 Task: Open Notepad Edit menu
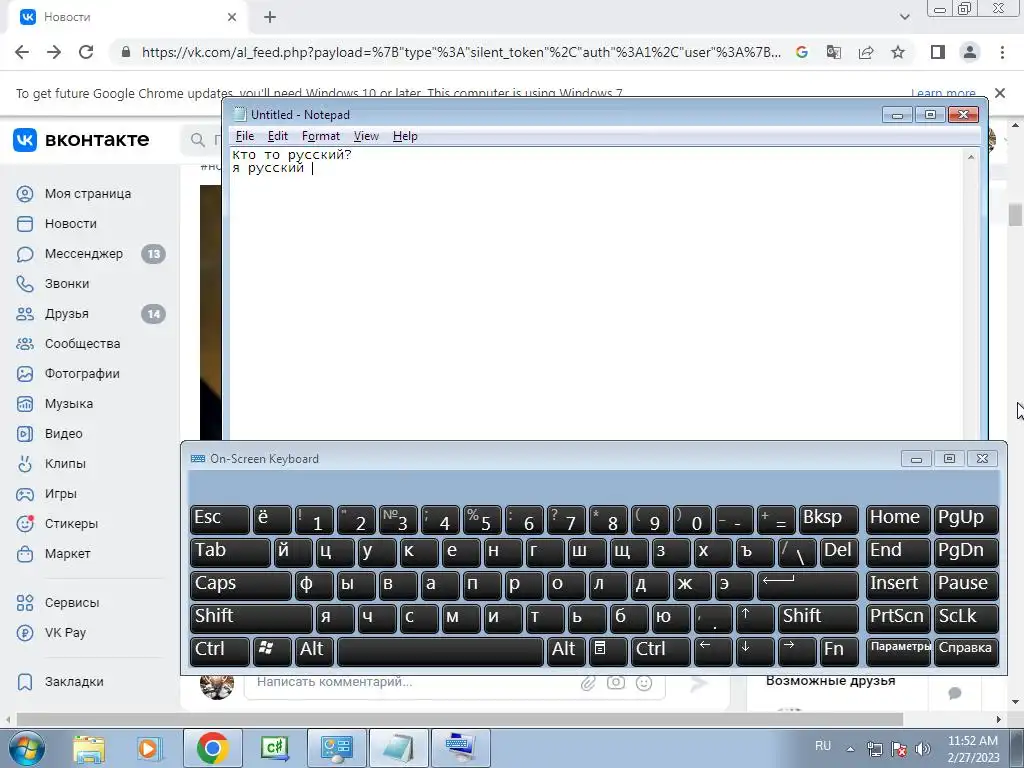[278, 136]
